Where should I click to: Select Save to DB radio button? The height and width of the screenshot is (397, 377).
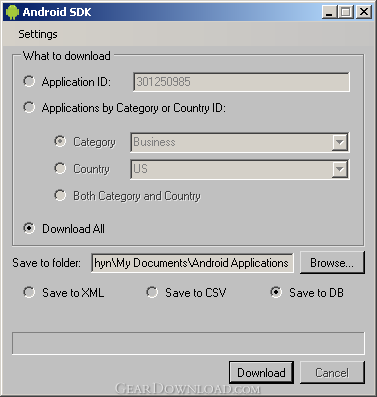[x=276, y=292]
